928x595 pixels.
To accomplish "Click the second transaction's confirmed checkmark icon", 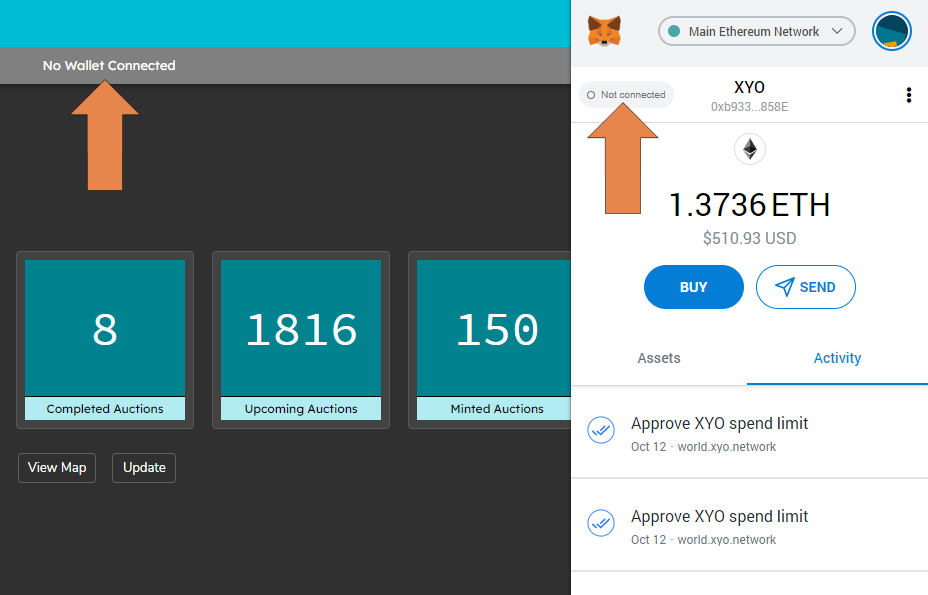I will tap(601, 523).
